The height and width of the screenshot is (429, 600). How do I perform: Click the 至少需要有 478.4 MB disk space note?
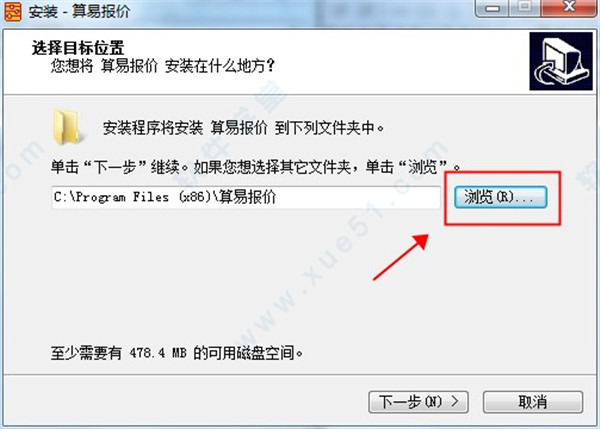[176, 352]
